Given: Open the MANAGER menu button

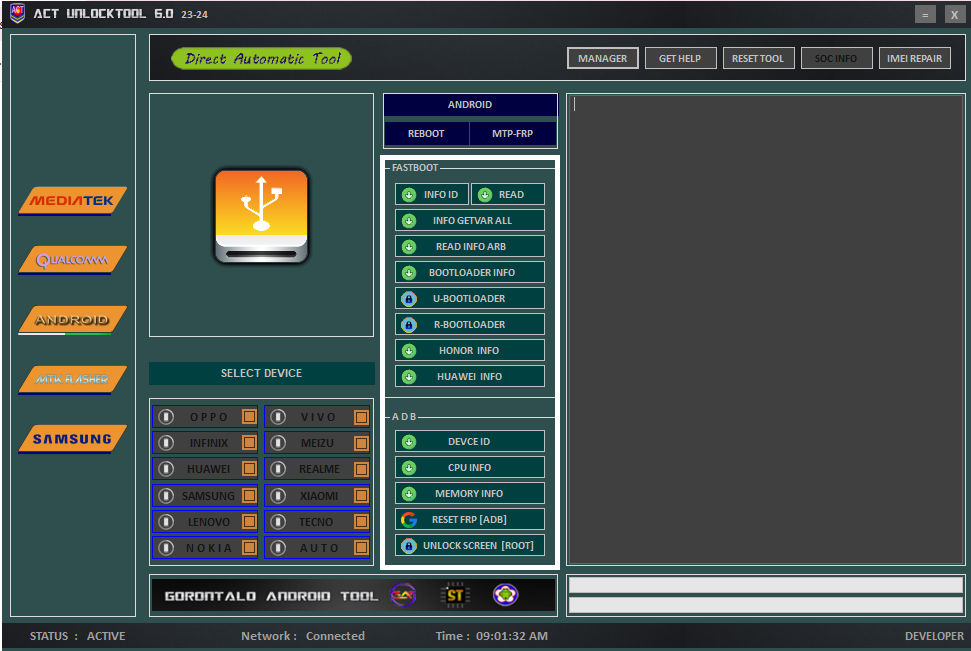Looking at the screenshot, I should 603,58.
